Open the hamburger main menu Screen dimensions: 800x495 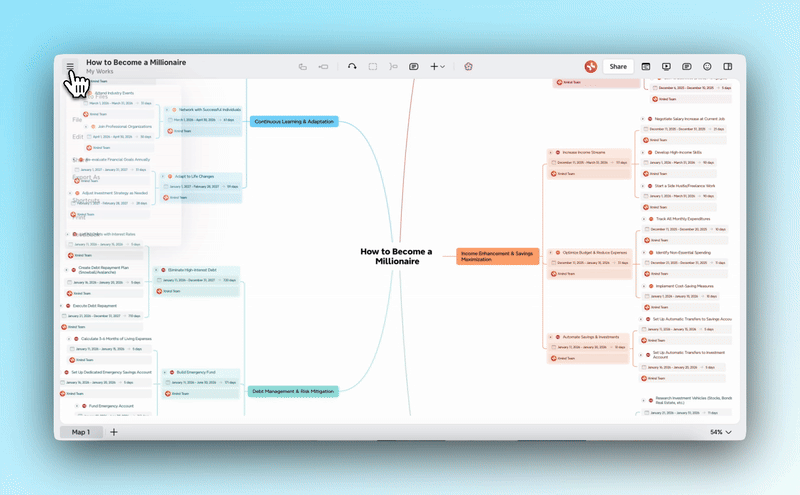70,67
